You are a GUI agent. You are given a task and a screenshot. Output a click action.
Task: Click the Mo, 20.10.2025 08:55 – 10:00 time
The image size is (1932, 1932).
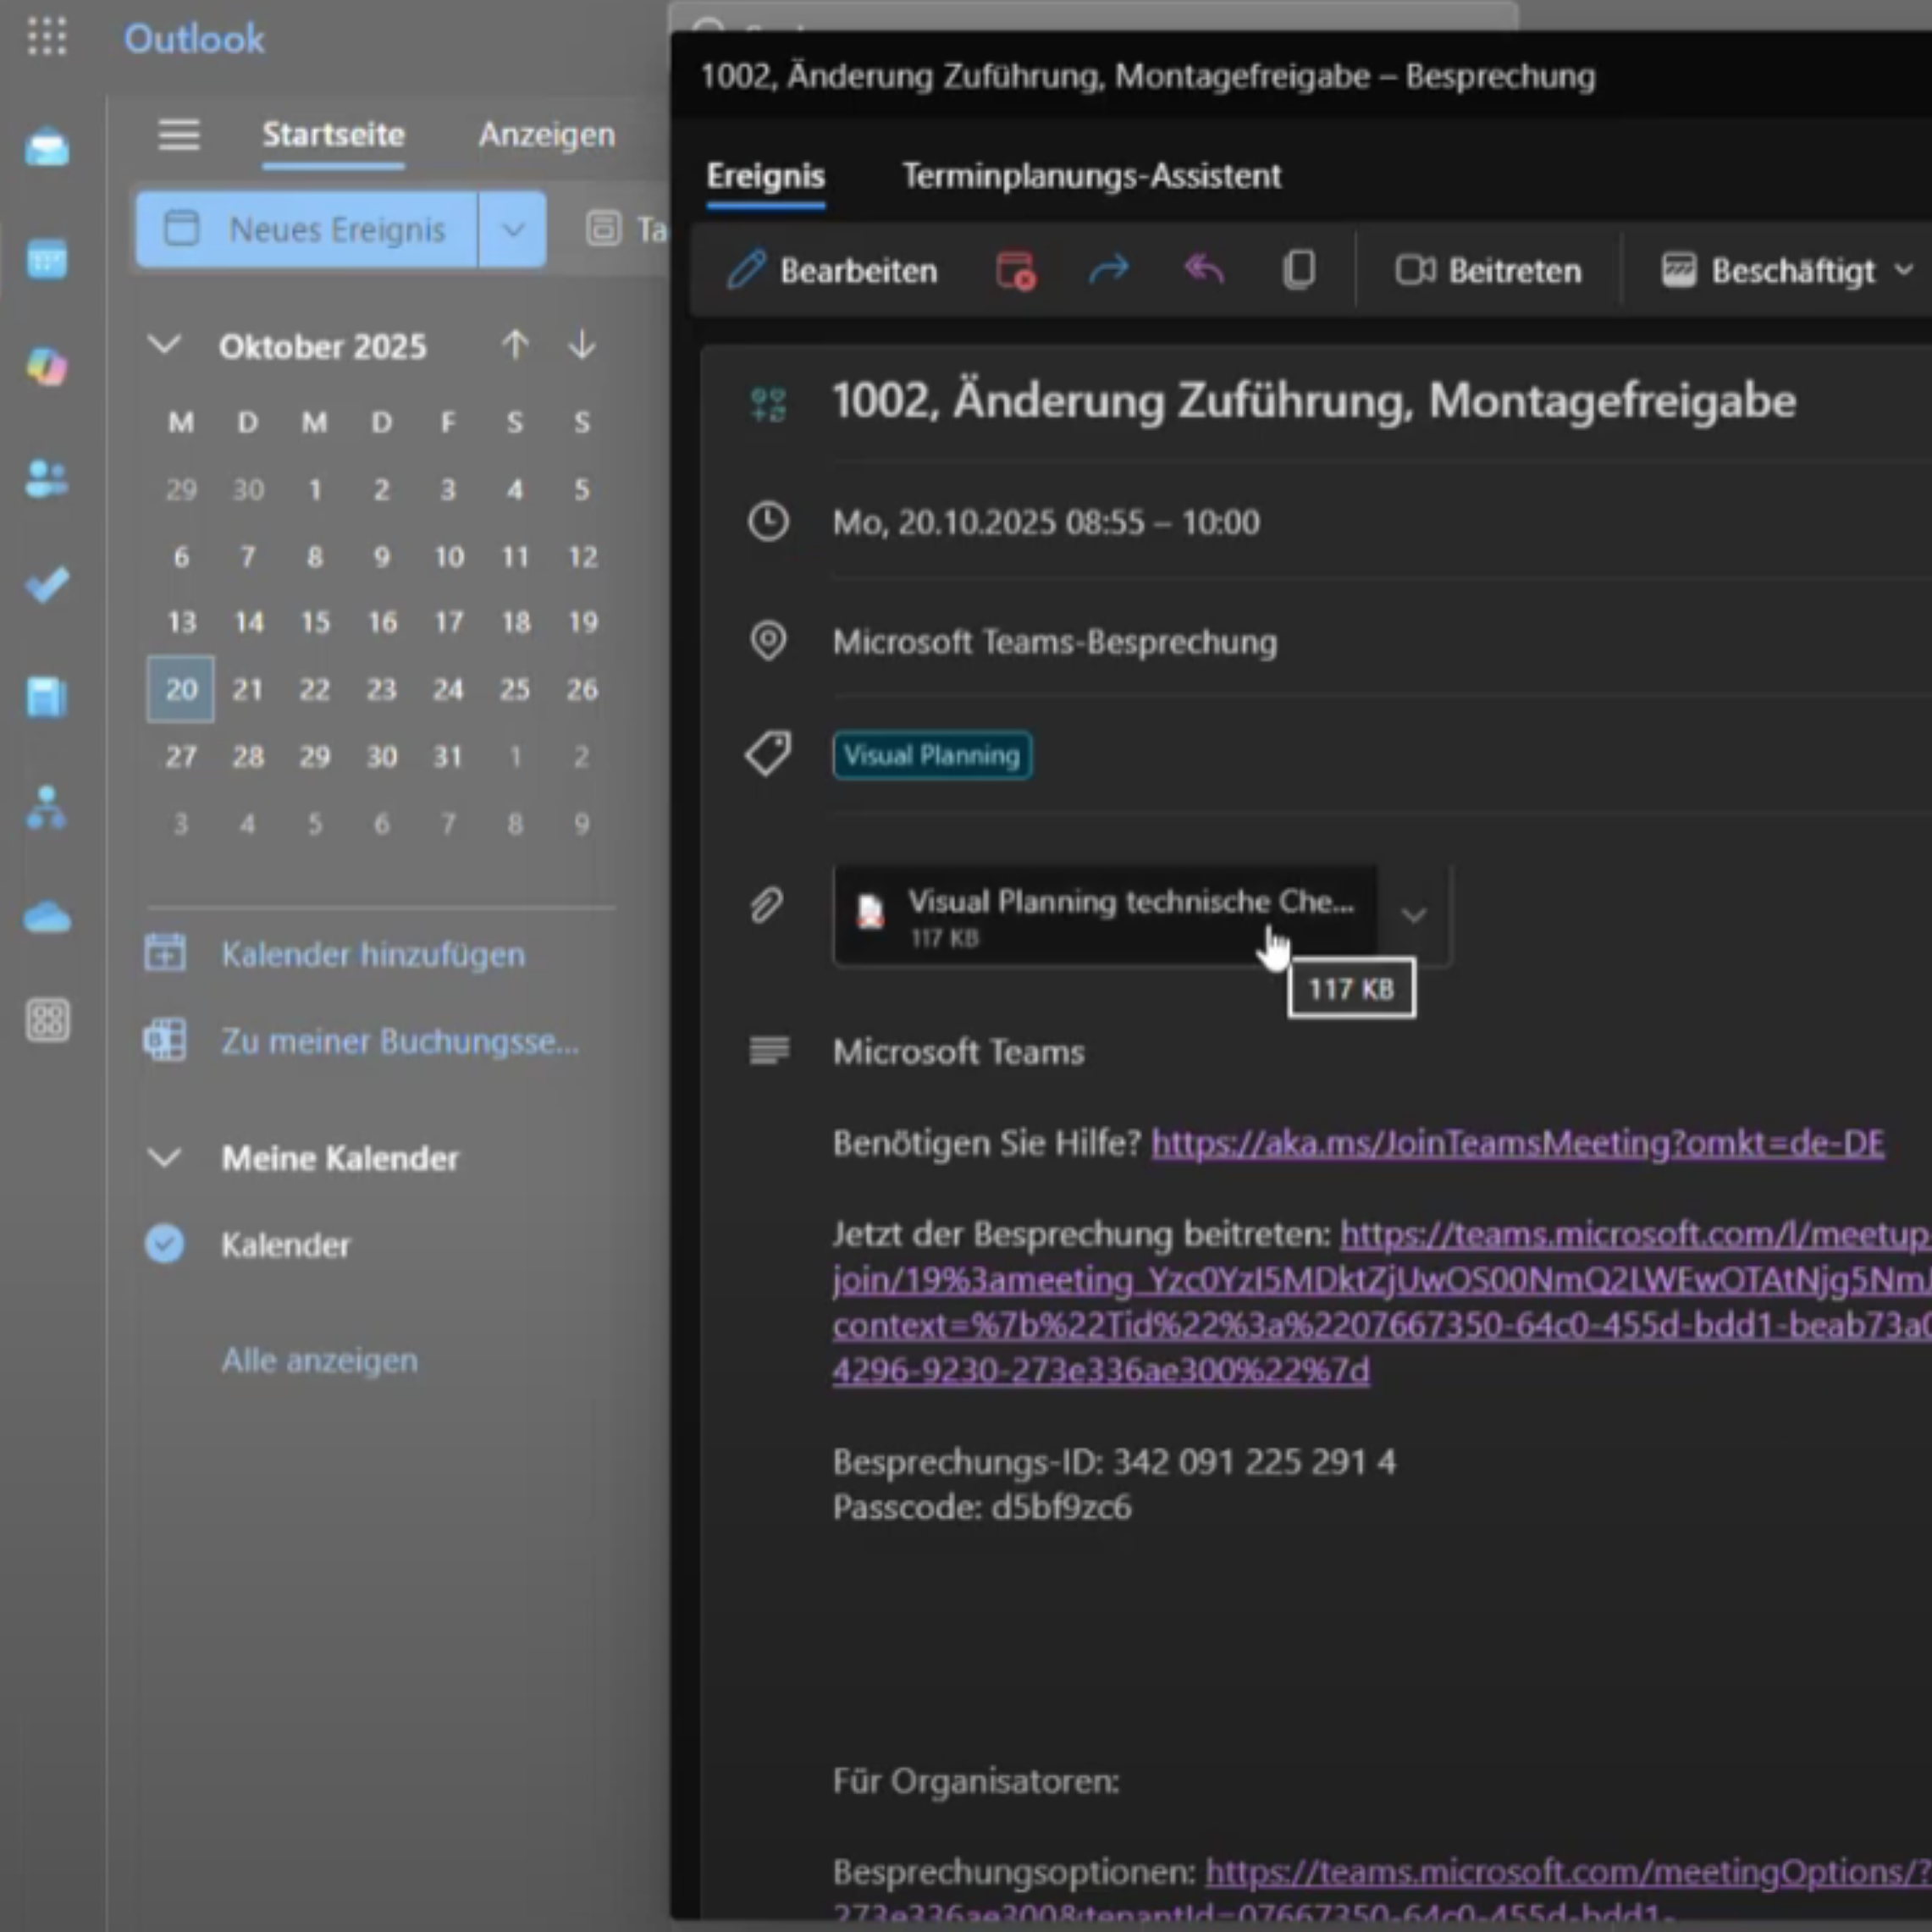[x=1046, y=522]
